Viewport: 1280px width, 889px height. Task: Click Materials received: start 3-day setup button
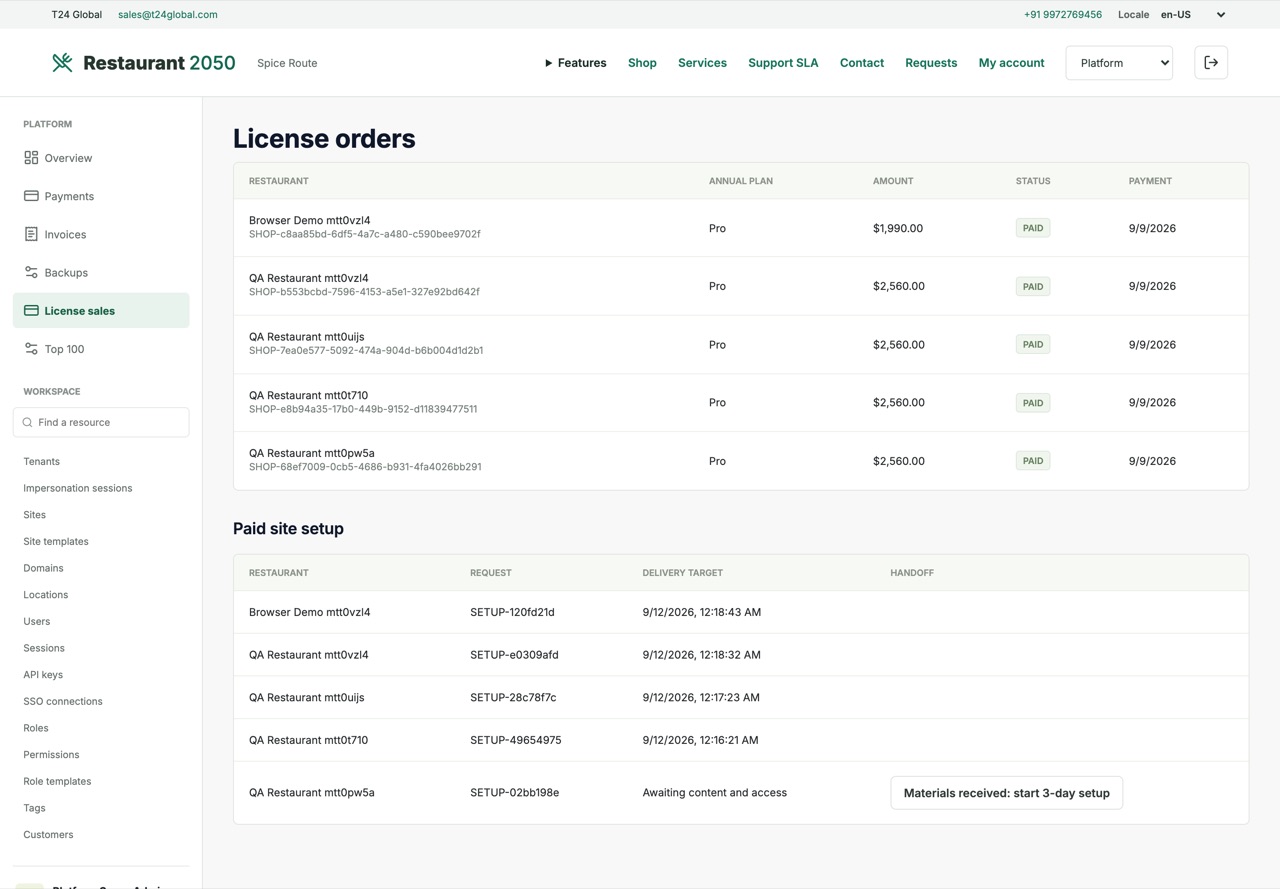pyautogui.click(x=1006, y=793)
